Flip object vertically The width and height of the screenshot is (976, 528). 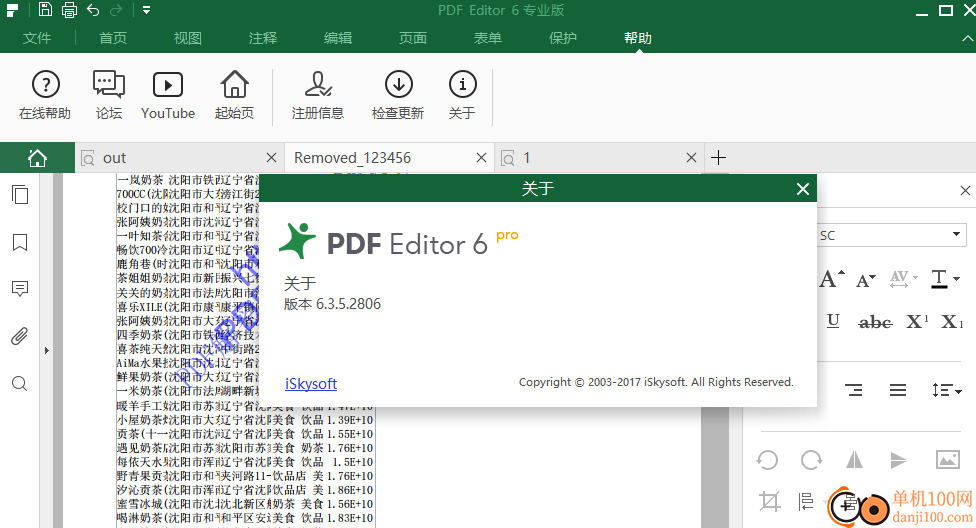(x=898, y=460)
